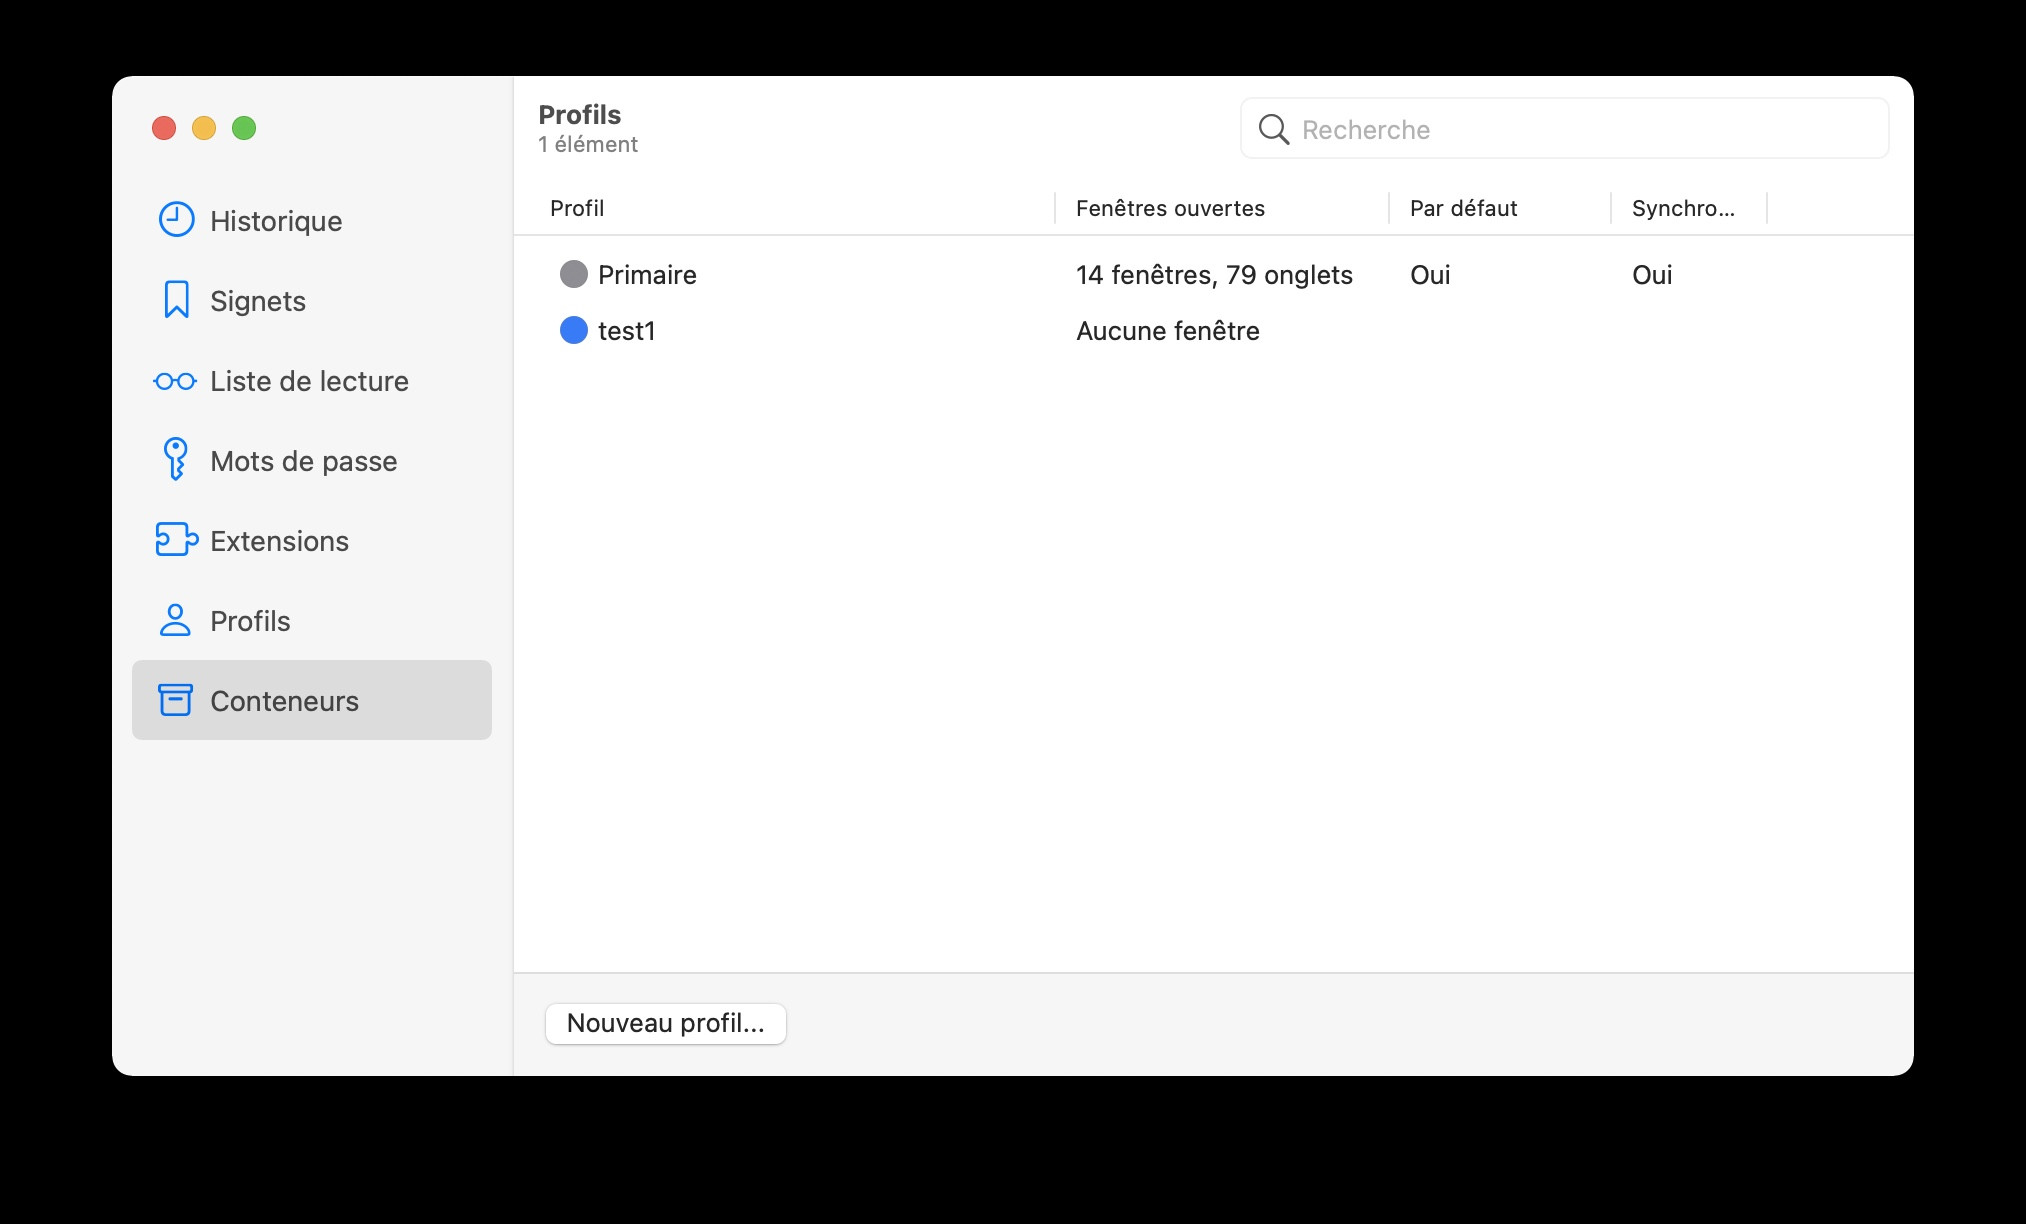Select Profils label in the sidebar
This screenshot has width=2026, height=1224.
coord(250,621)
